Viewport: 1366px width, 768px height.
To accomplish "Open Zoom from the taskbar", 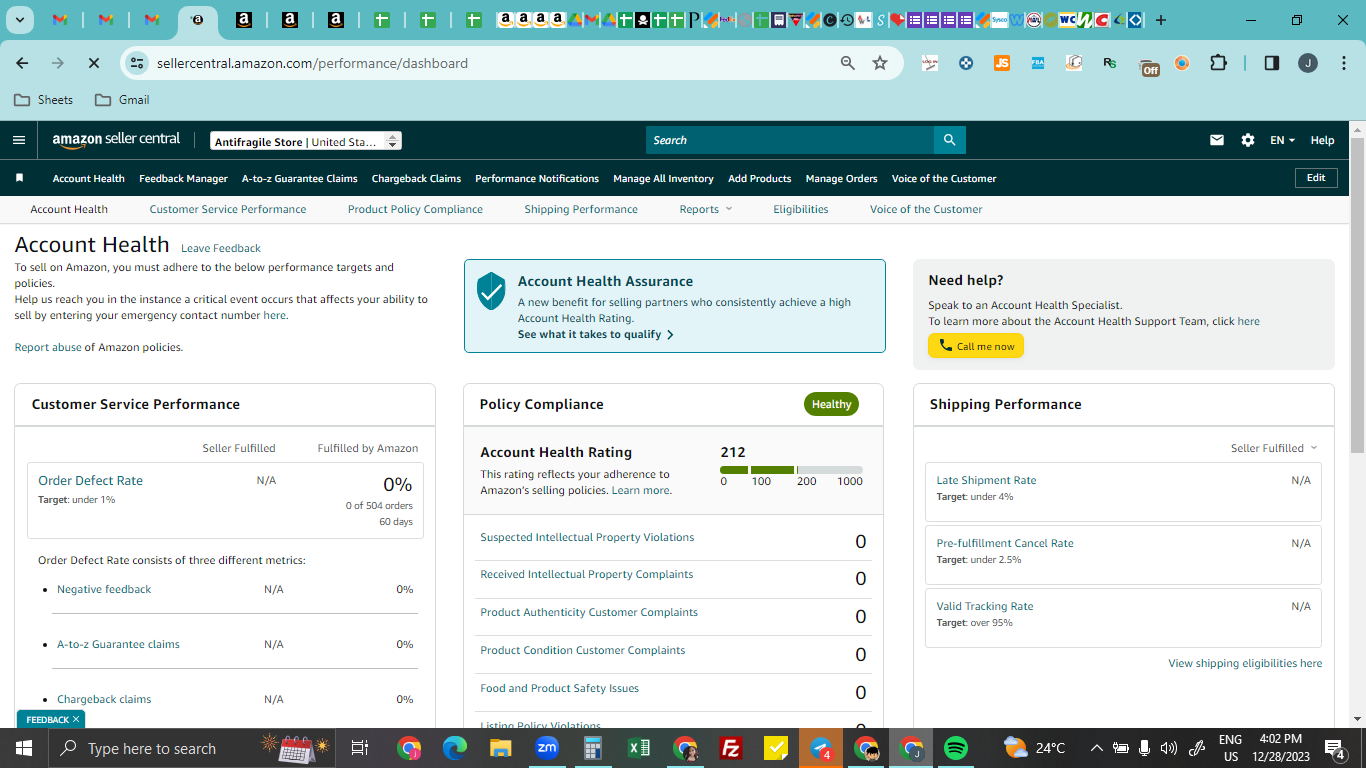I will click(x=547, y=748).
